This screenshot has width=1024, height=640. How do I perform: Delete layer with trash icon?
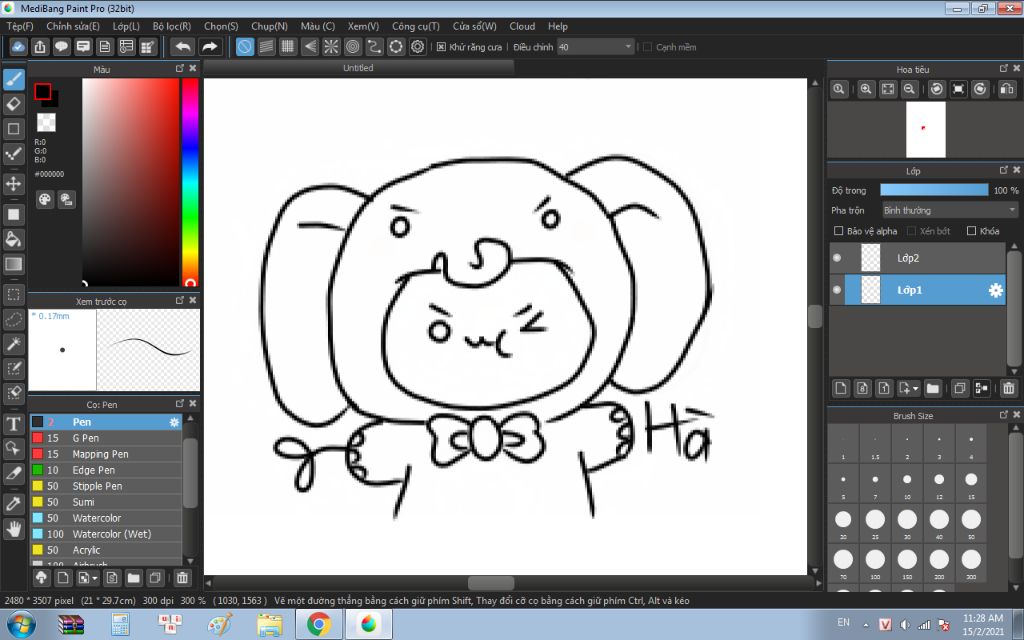coord(1008,389)
